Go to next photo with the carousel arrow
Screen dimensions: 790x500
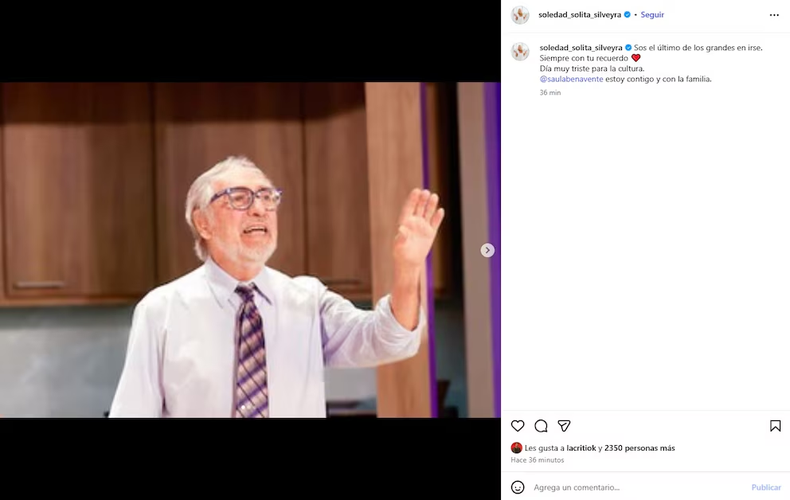pyautogui.click(x=487, y=250)
